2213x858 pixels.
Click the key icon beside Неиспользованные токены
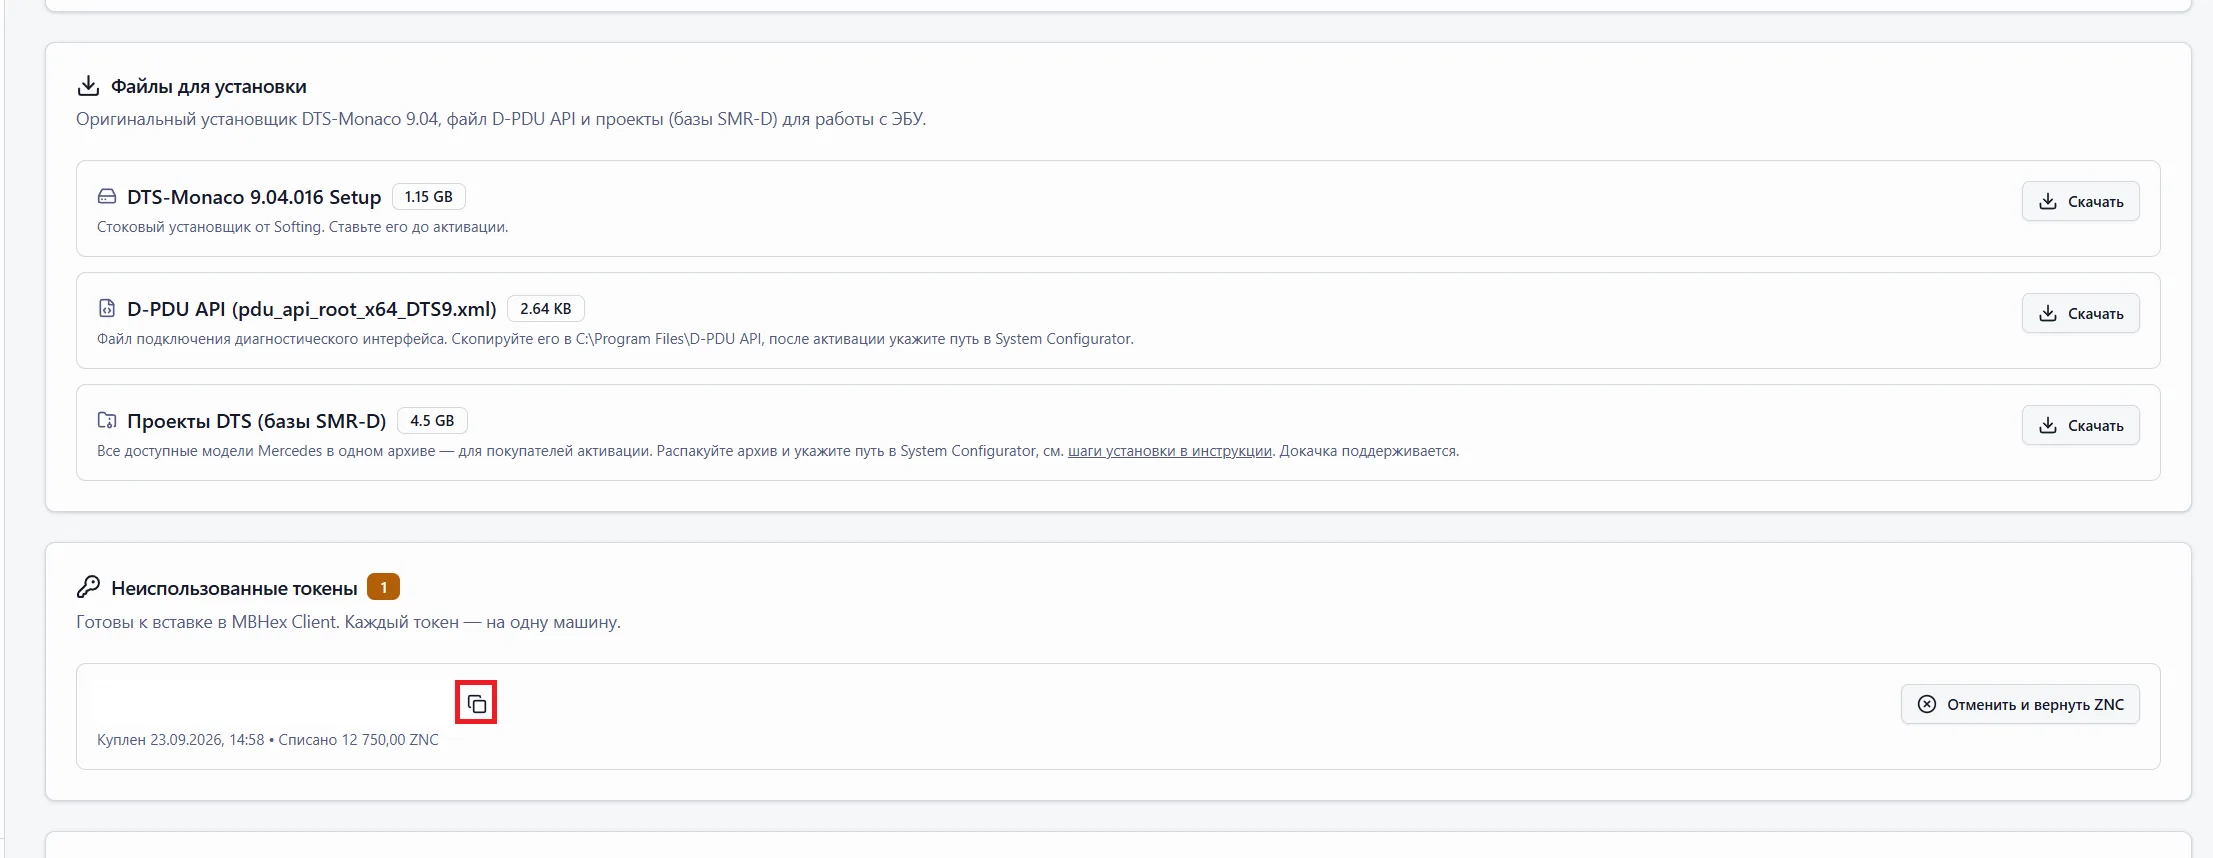click(88, 587)
